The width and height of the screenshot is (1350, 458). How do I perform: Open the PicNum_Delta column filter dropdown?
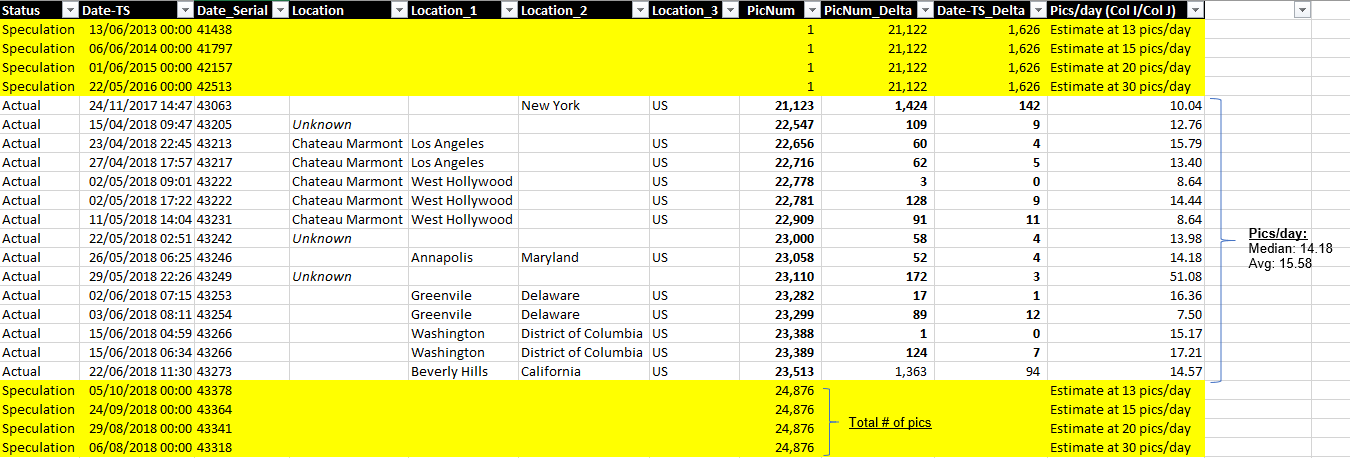tap(926, 10)
